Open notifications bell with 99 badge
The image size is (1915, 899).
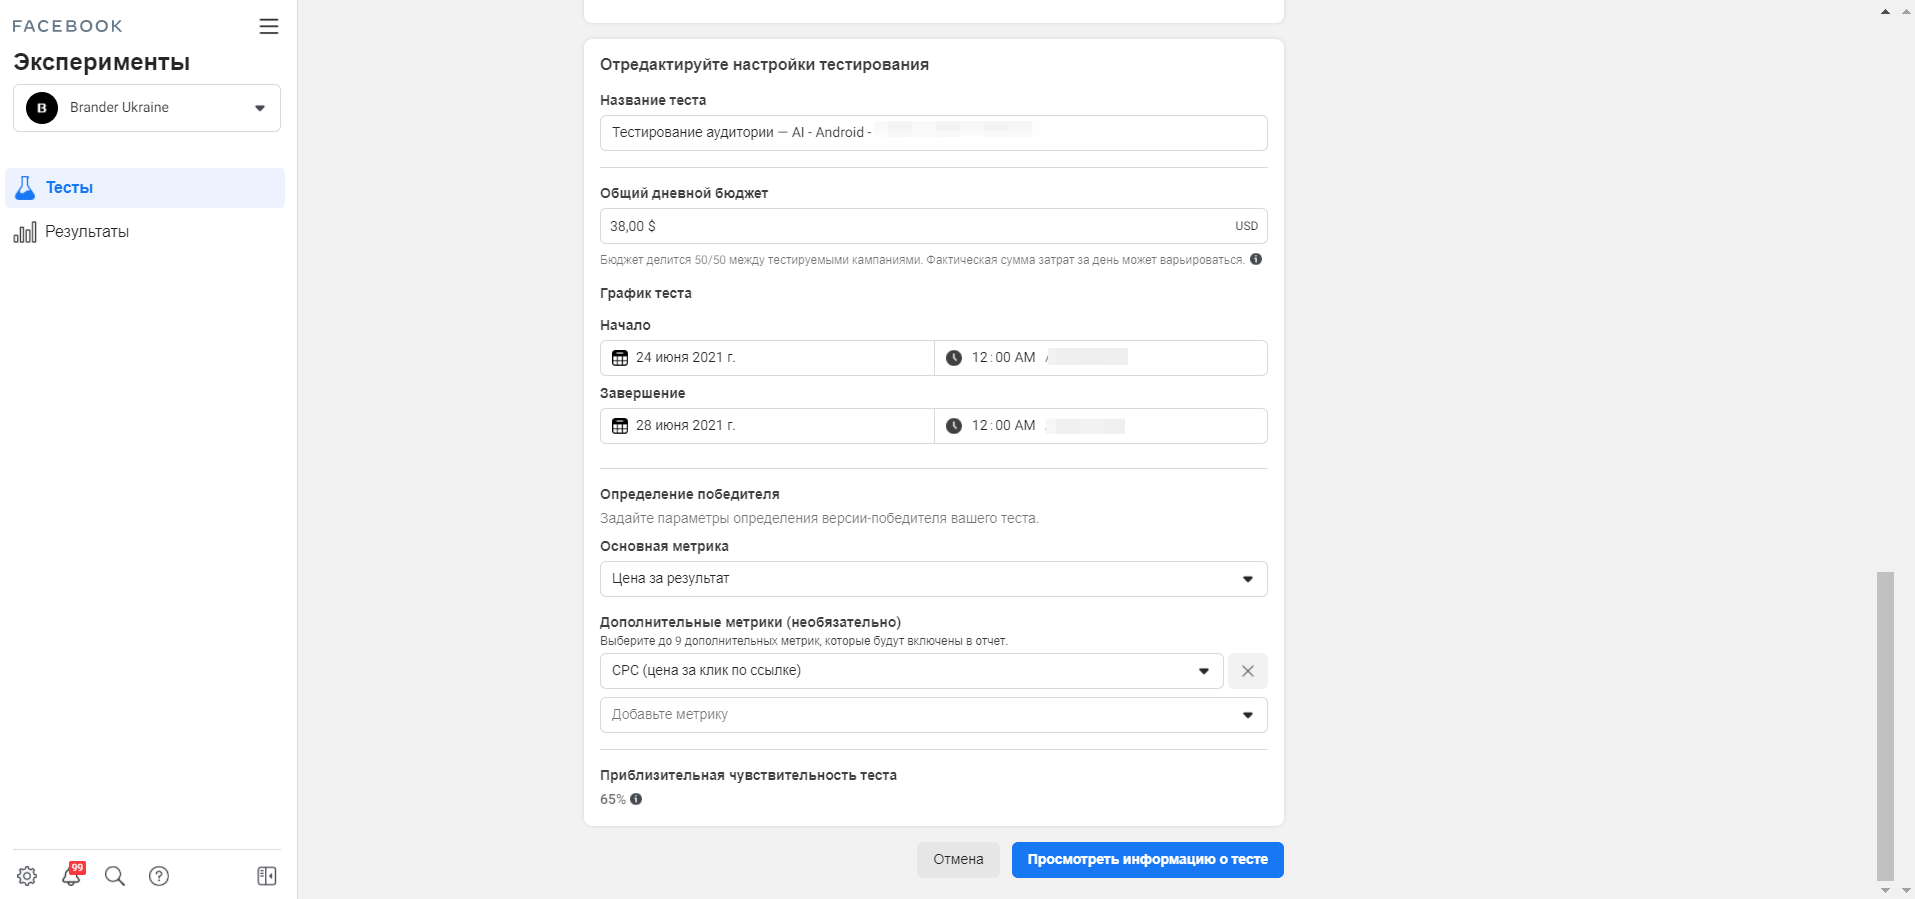coord(71,876)
